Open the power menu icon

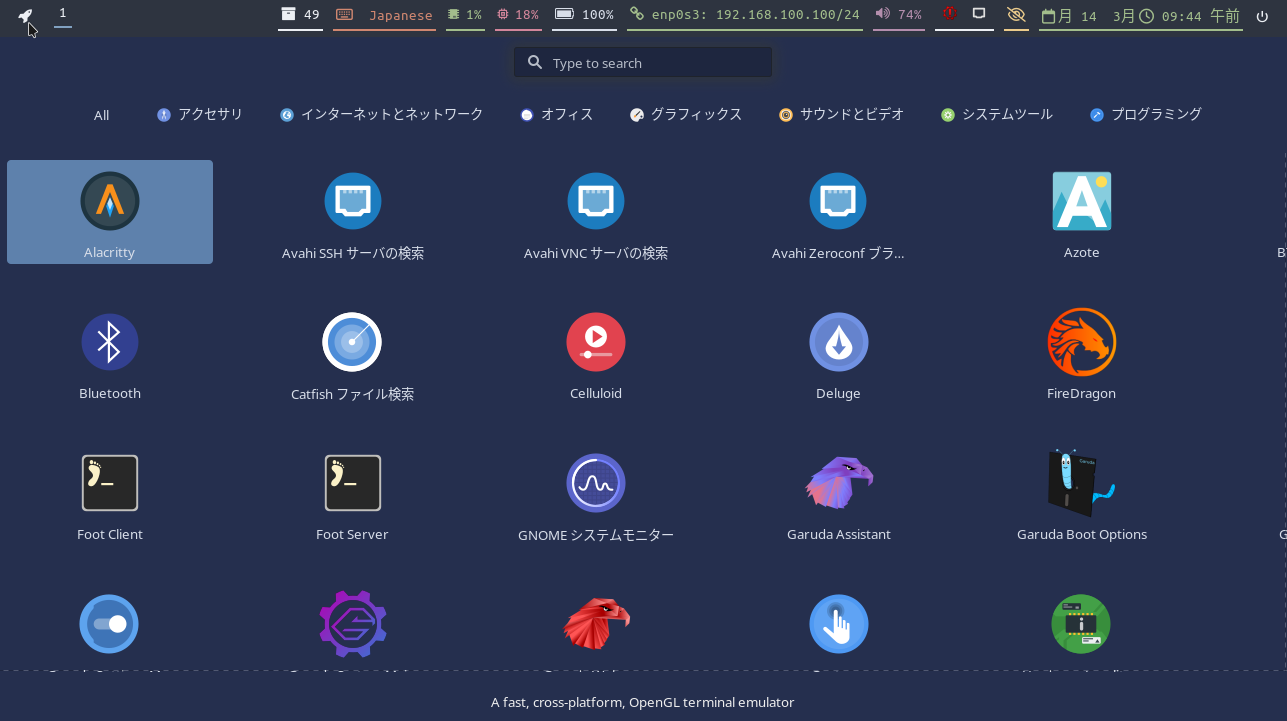[1262, 15]
